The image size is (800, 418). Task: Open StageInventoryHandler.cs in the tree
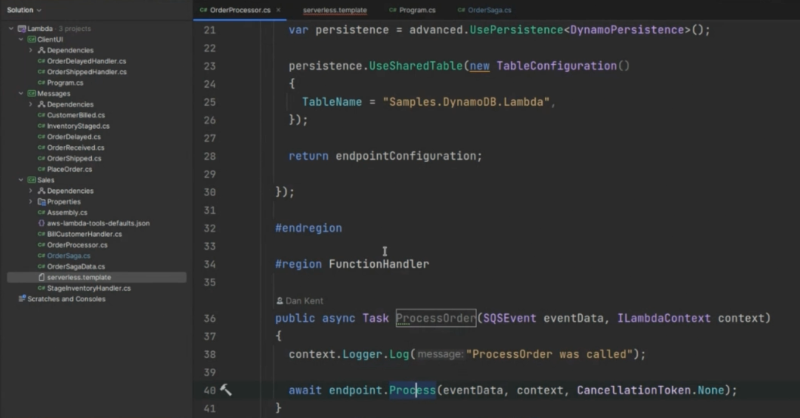(89, 288)
